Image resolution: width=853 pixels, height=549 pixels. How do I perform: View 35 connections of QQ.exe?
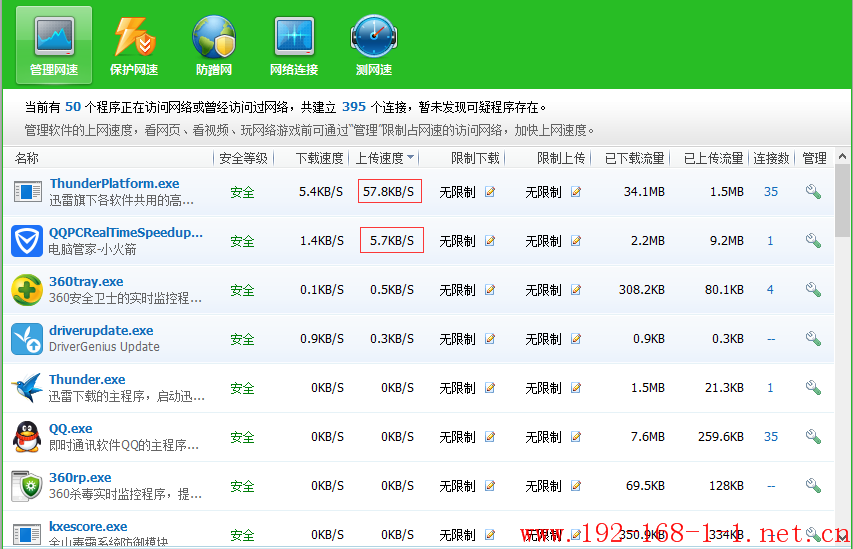771,436
